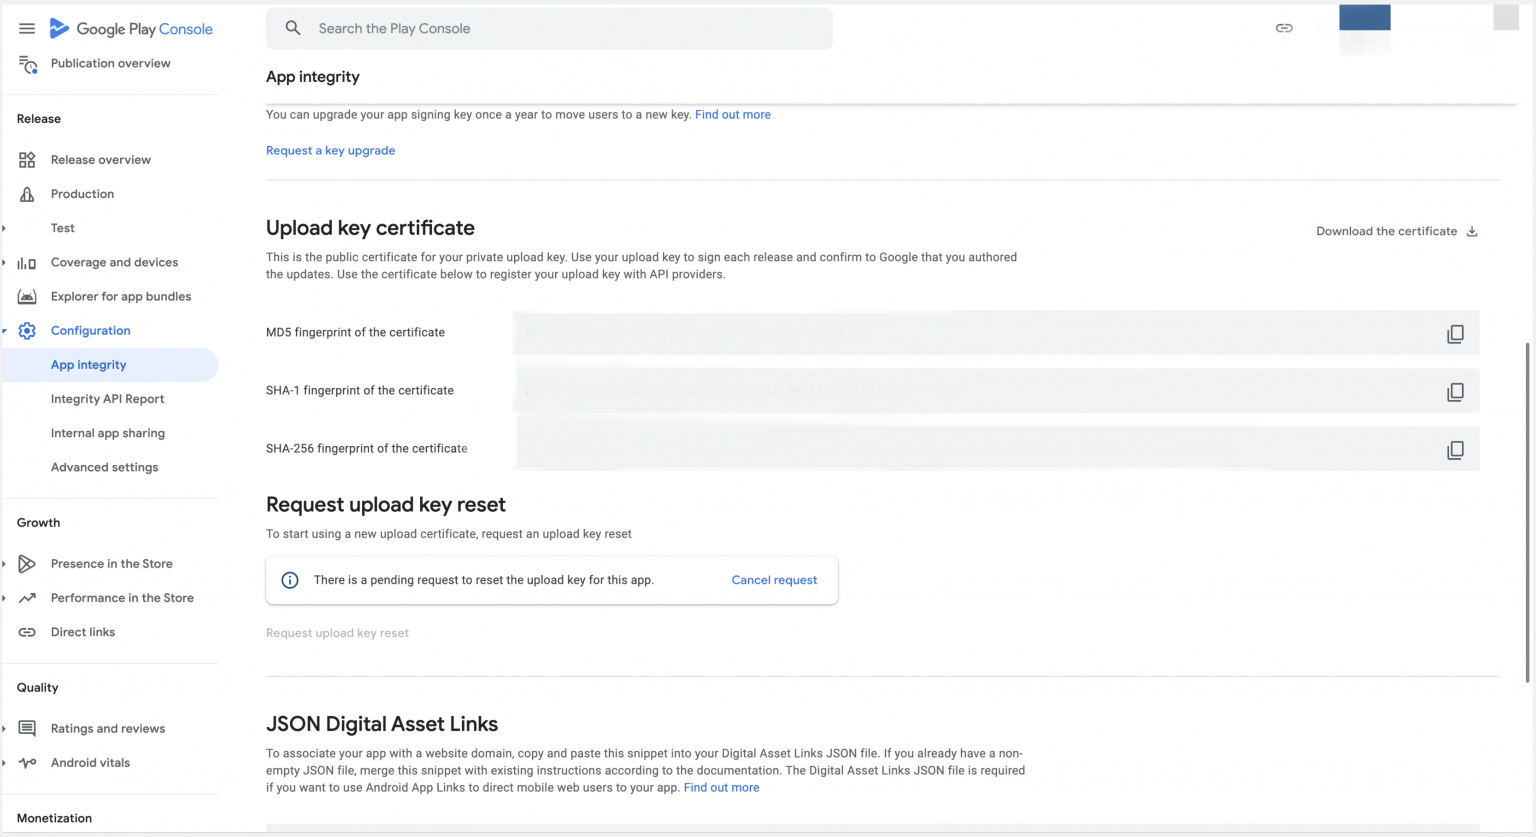Click Download the certificate

tap(1396, 231)
